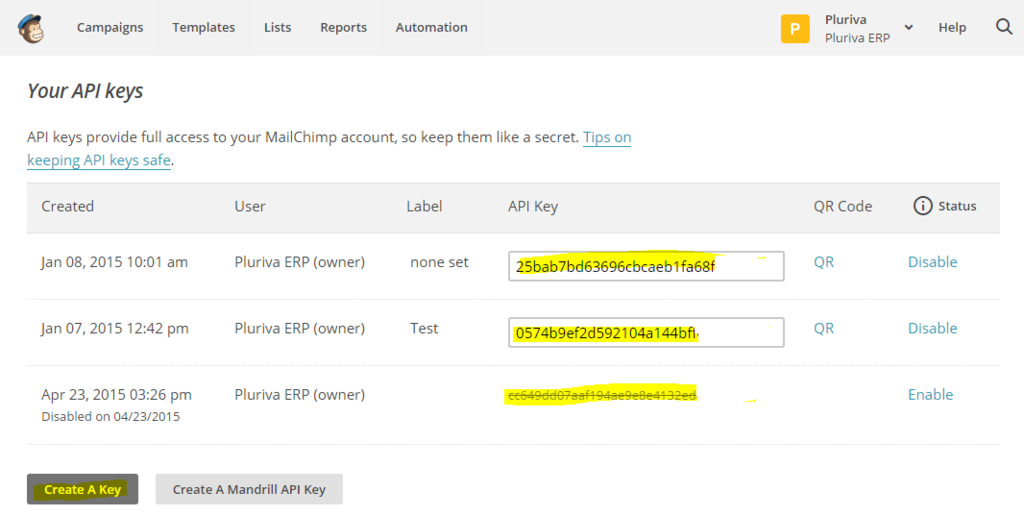
Task: Disable the Test labeled API key
Action: tap(932, 328)
